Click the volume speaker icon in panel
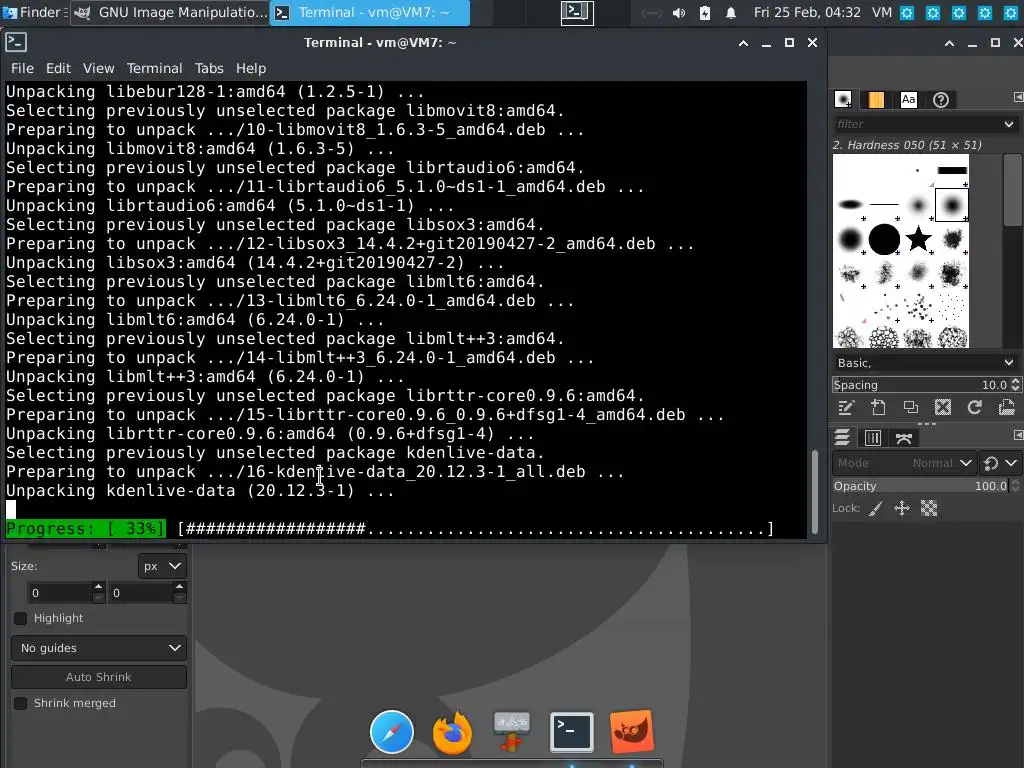The image size is (1024, 768). pyautogui.click(x=679, y=13)
